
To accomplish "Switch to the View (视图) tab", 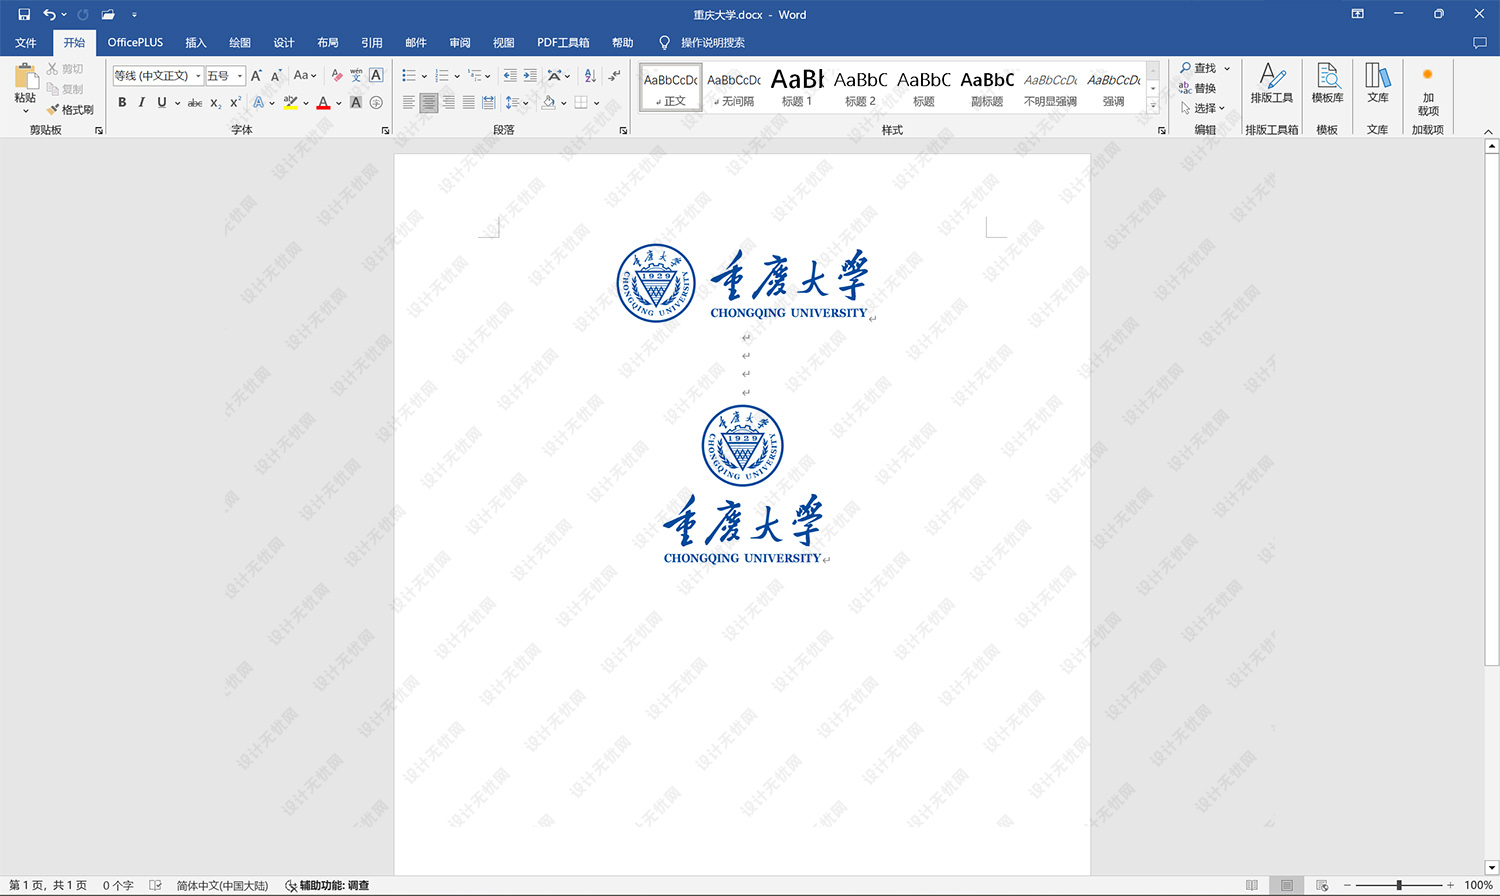I will (504, 42).
